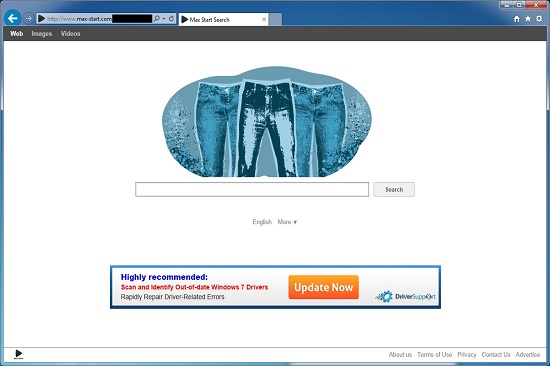Open favorites with the star icon
550x366 pixels.
(x=528, y=19)
